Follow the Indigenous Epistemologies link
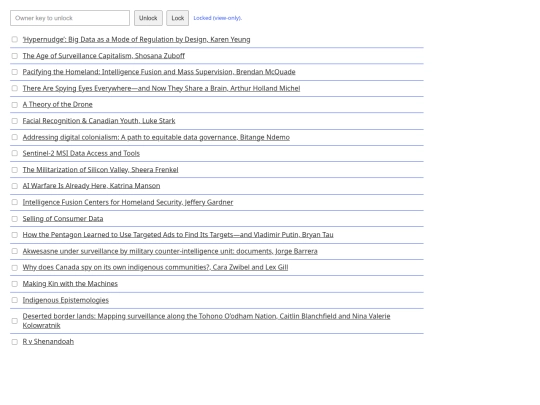Image resolution: width=540 pixels, height=405 pixels. tap(66, 300)
